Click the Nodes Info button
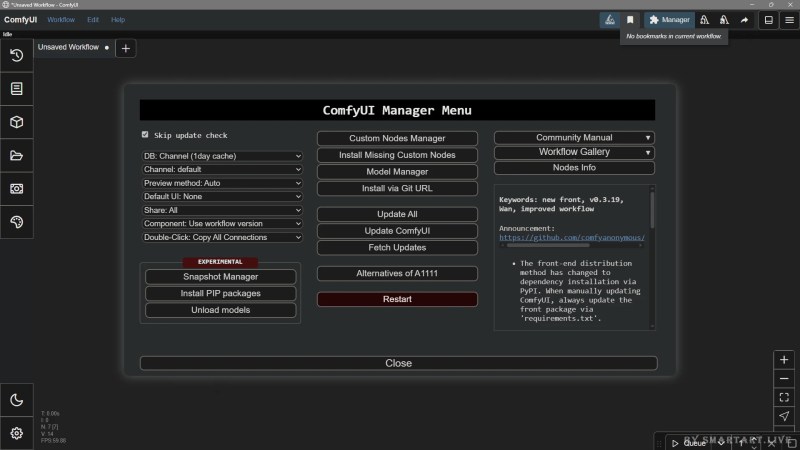The height and width of the screenshot is (450, 800). (x=574, y=167)
